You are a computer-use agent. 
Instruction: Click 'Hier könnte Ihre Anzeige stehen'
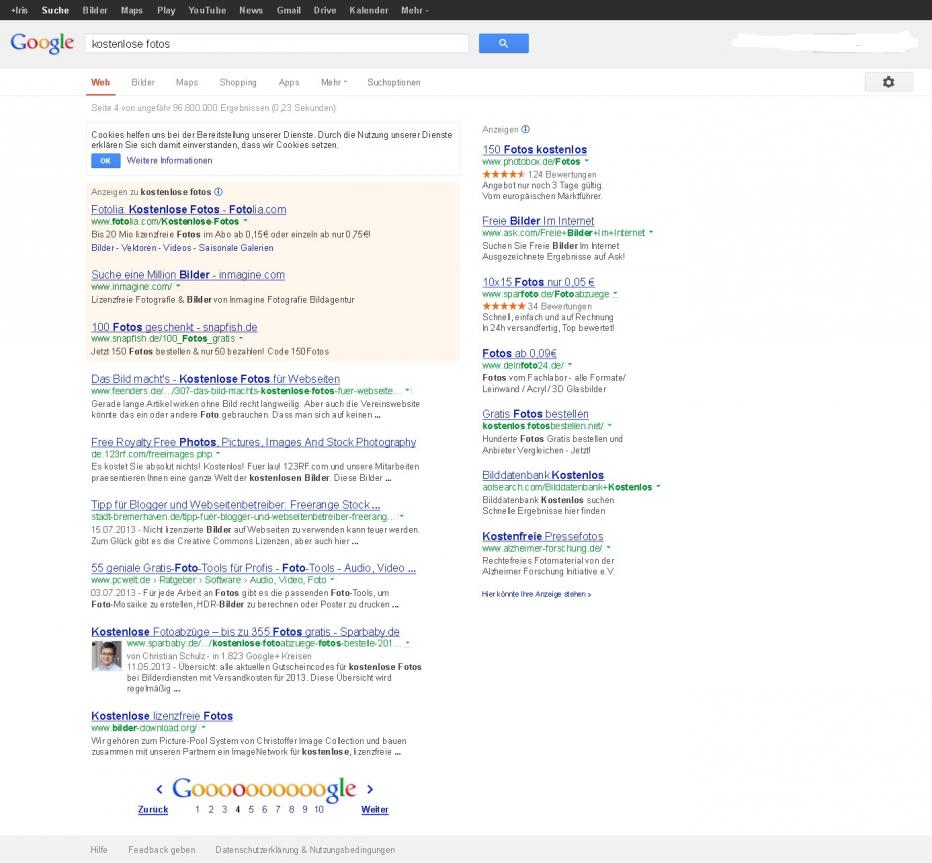tap(536, 594)
